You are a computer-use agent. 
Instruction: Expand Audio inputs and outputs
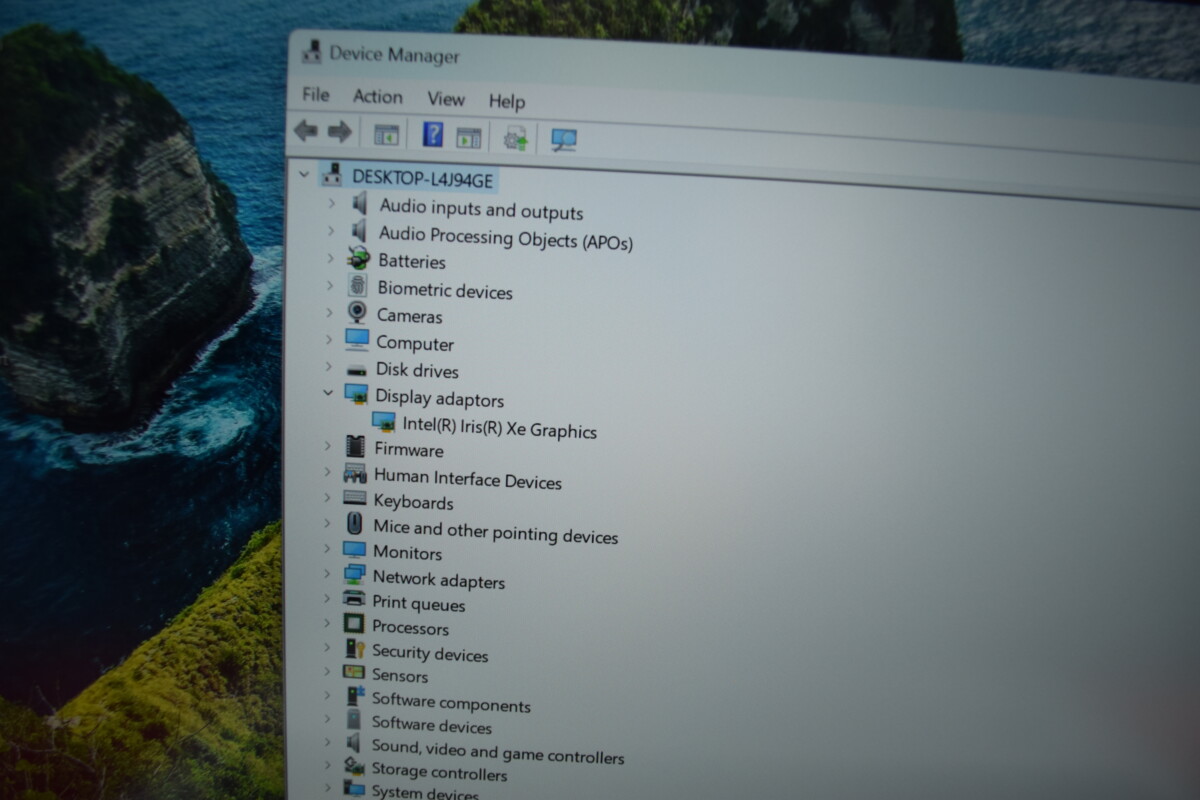click(x=331, y=203)
